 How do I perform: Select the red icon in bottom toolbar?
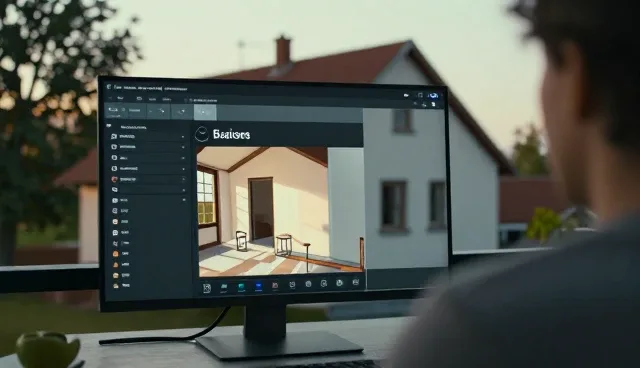[x=275, y=286]
